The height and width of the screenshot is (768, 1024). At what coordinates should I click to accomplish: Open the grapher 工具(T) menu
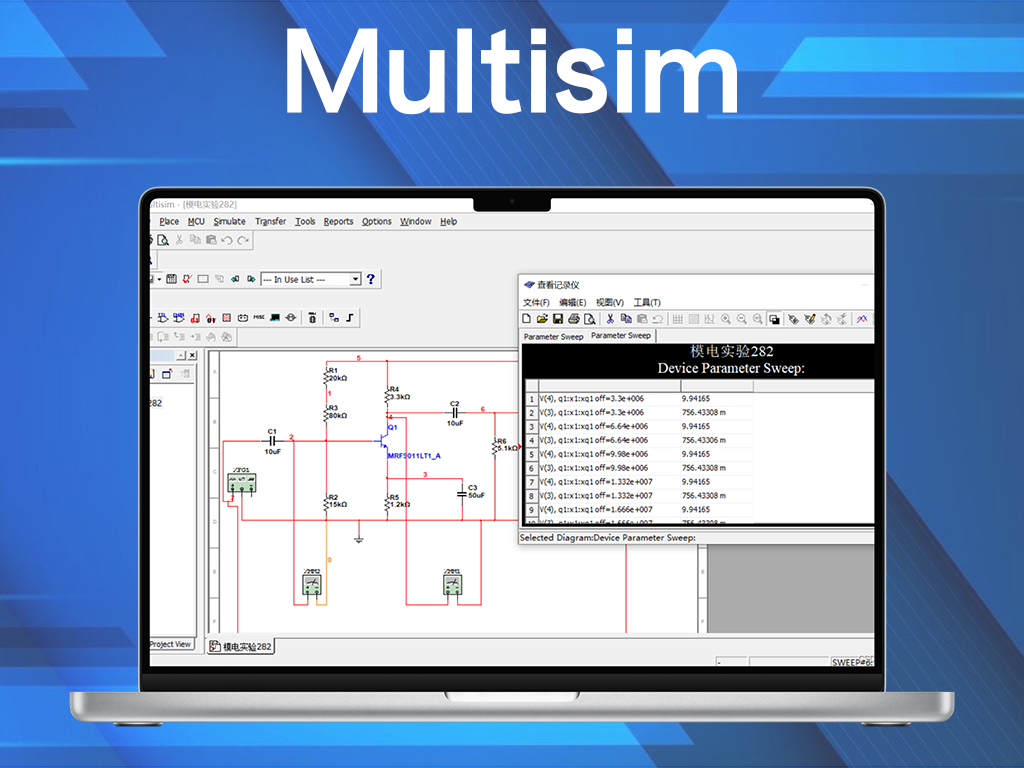click(x=647, y=302)
